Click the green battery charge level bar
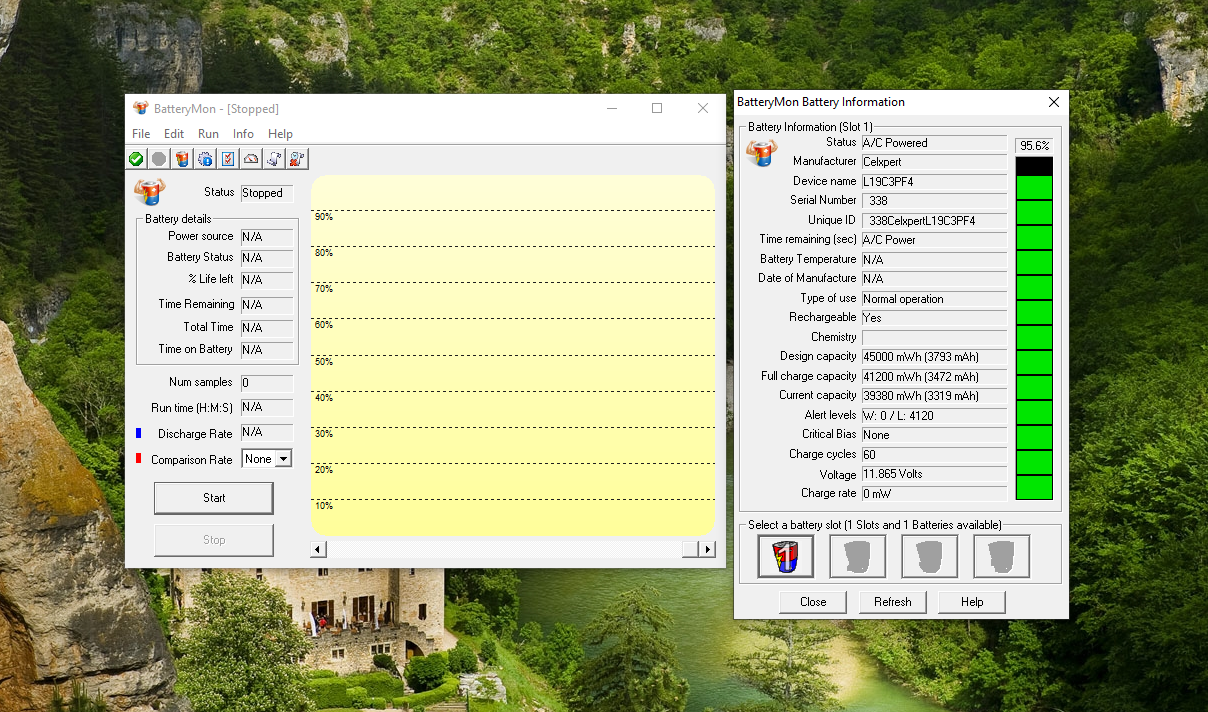 pyautogui.click(x=1034, y=337)
